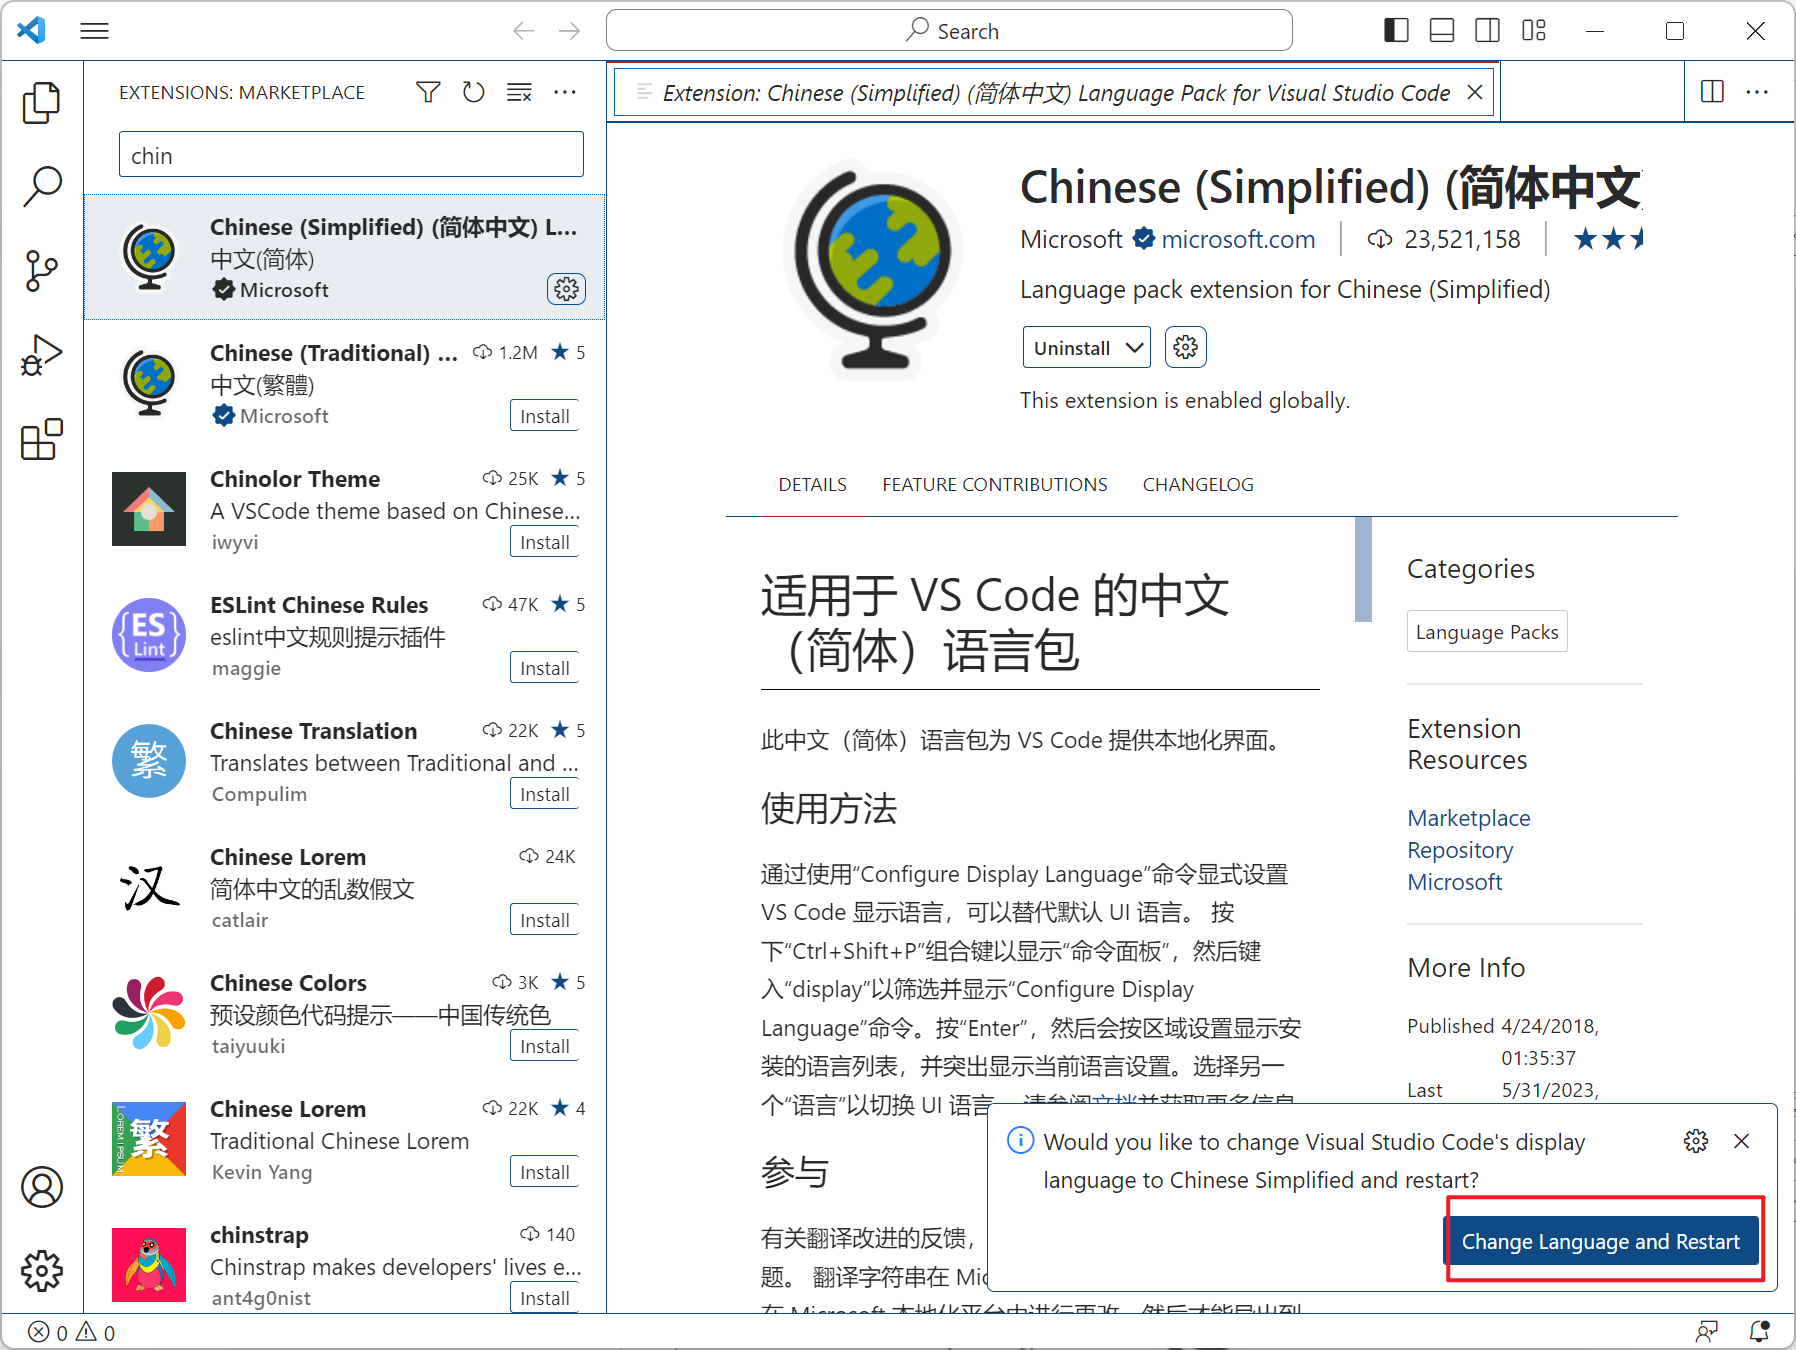Clear extensions search results
1796x1350 pixels.
pos(519,92)
